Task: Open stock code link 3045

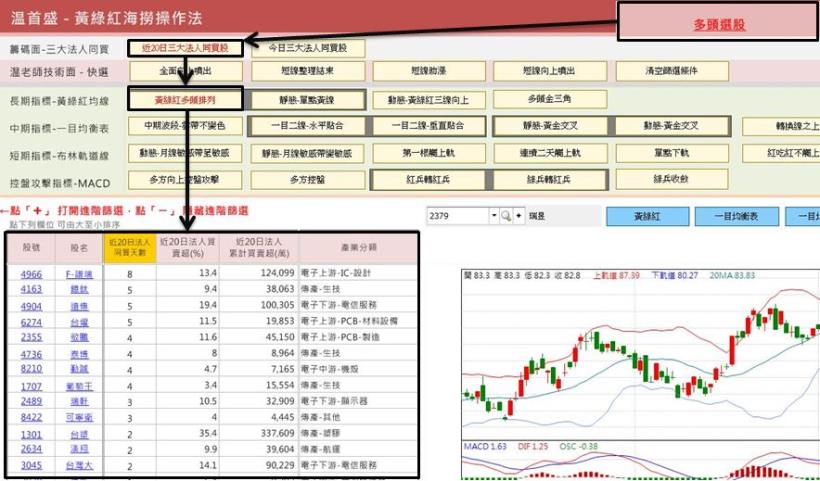Action: (x=31, y=465)
